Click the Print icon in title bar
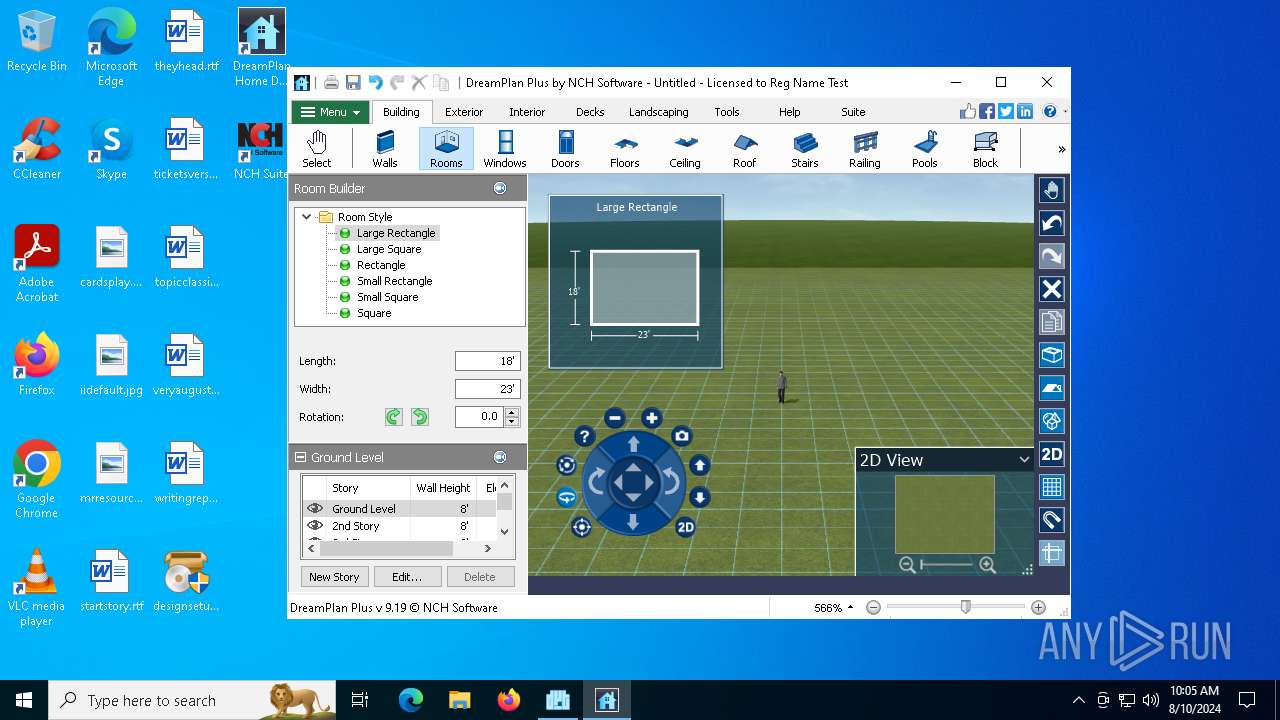The height and width of the screenshot is (720, 1280). [331, 83]
